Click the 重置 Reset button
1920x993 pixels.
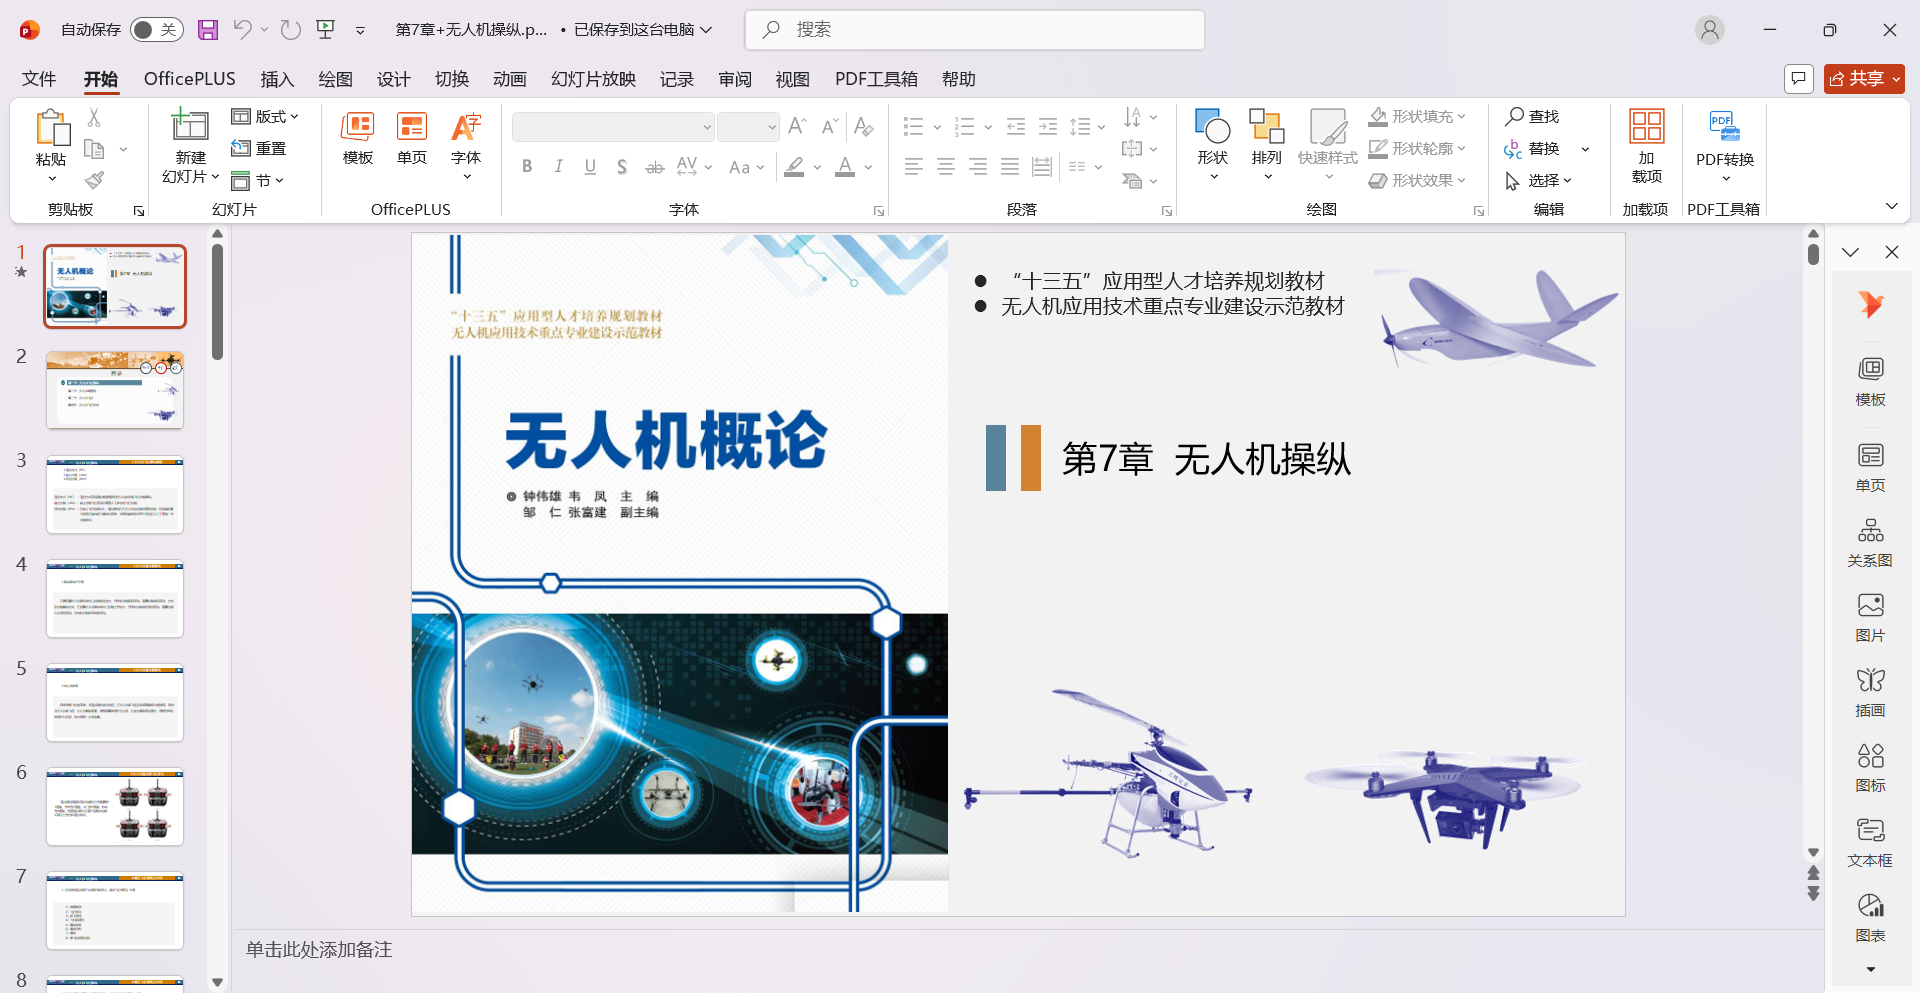pyautogui.click(x=259, y=149)
